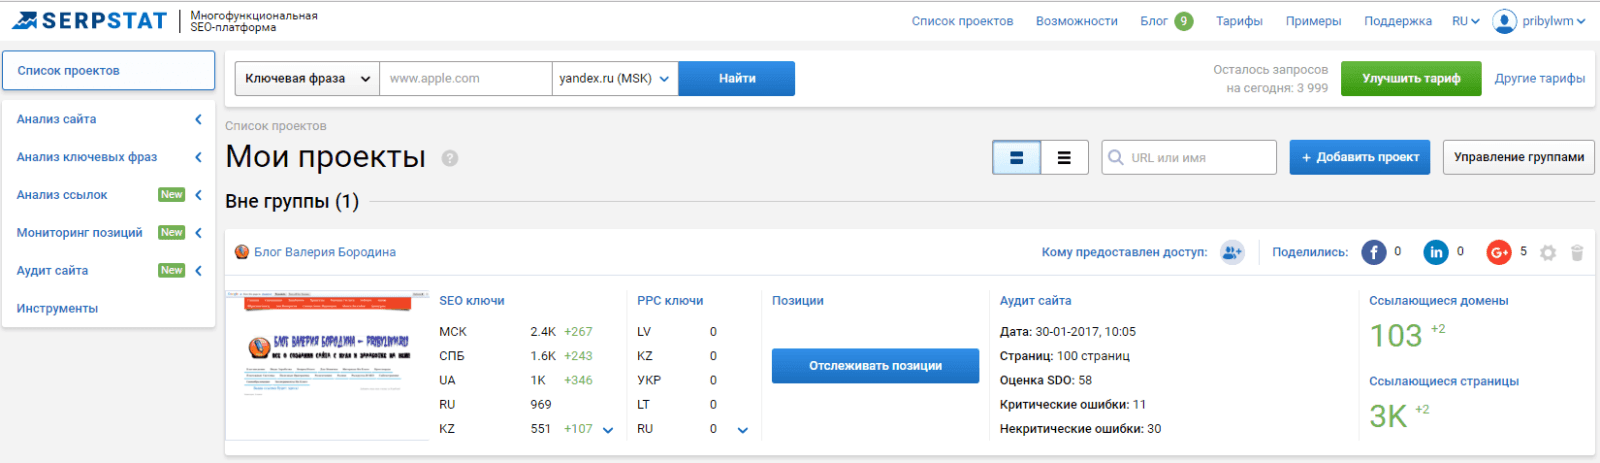Open the Блог Валерия Бородина project link
The image size is (1600, 463).
click(x=325, y=252)
